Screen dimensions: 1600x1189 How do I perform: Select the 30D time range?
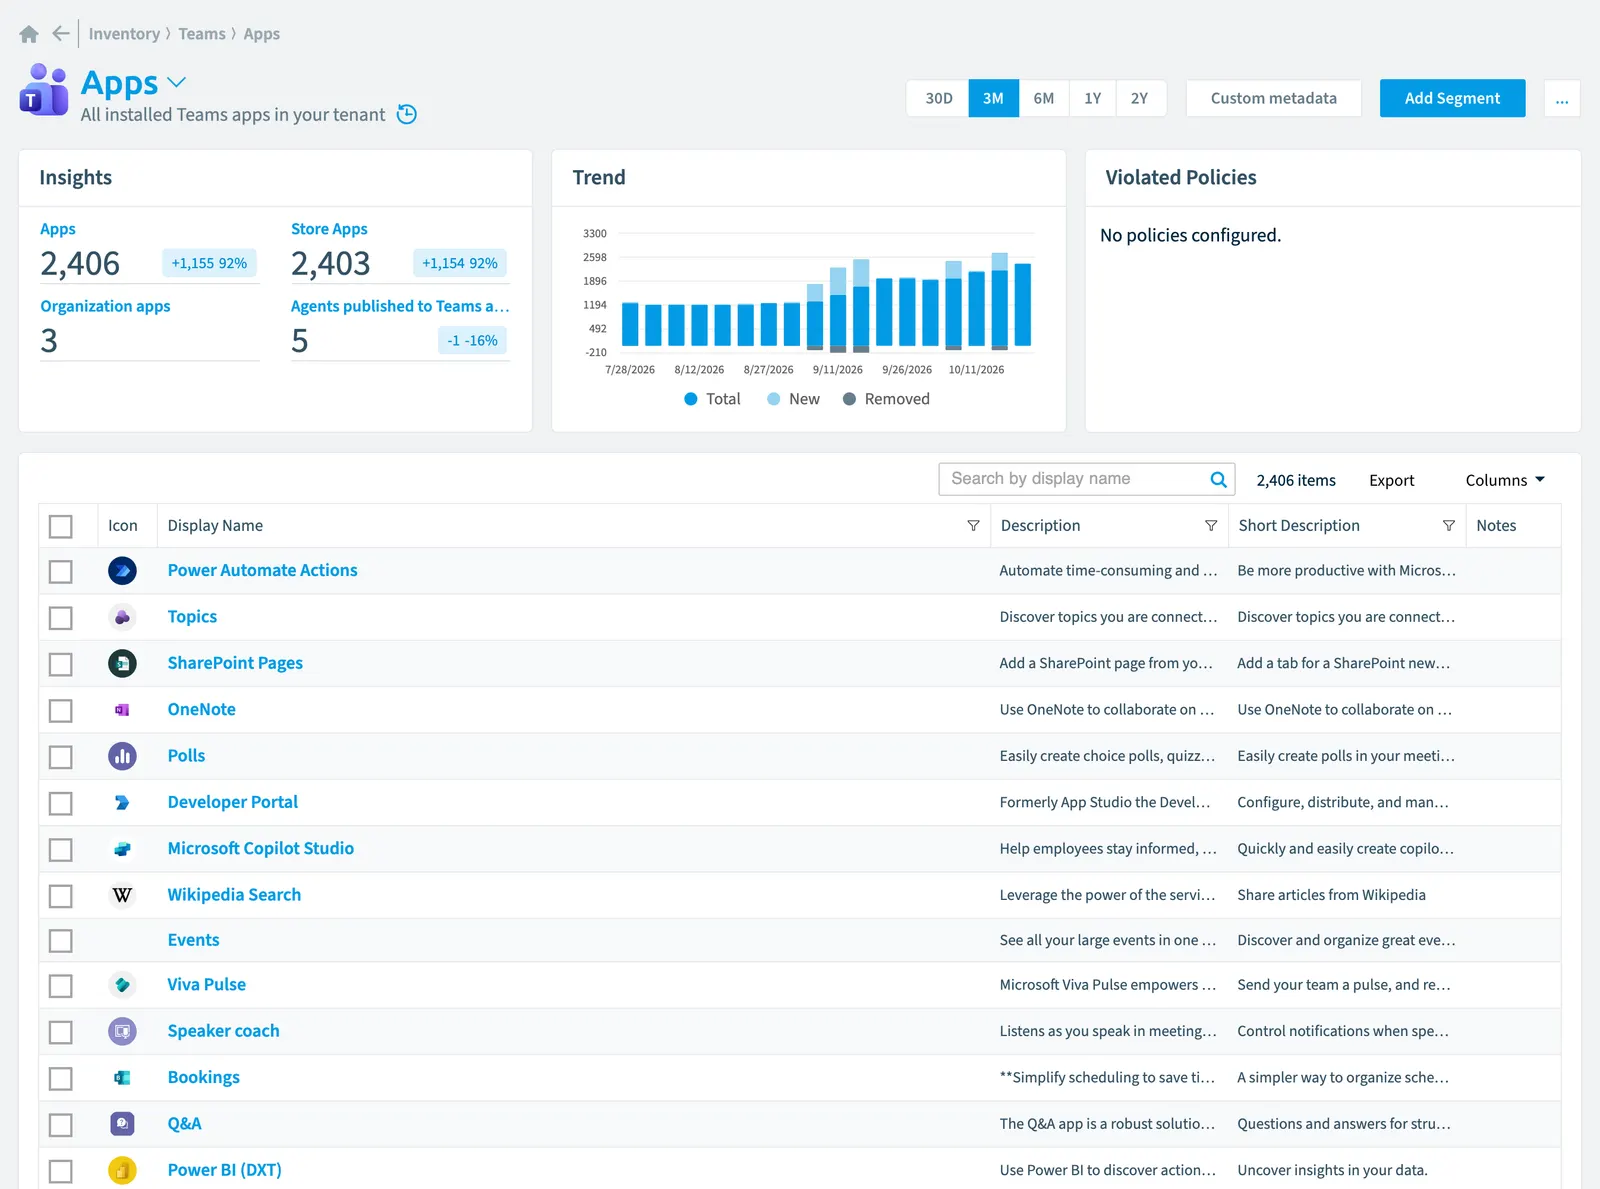938,99
